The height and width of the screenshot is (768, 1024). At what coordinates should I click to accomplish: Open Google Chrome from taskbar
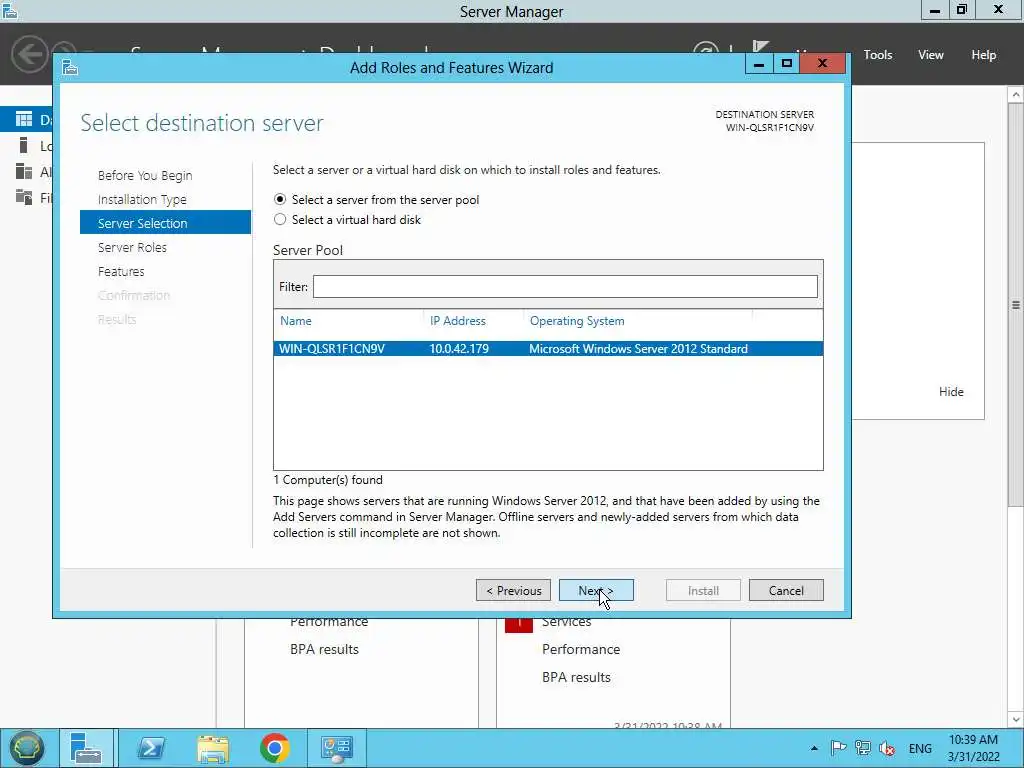274,748
